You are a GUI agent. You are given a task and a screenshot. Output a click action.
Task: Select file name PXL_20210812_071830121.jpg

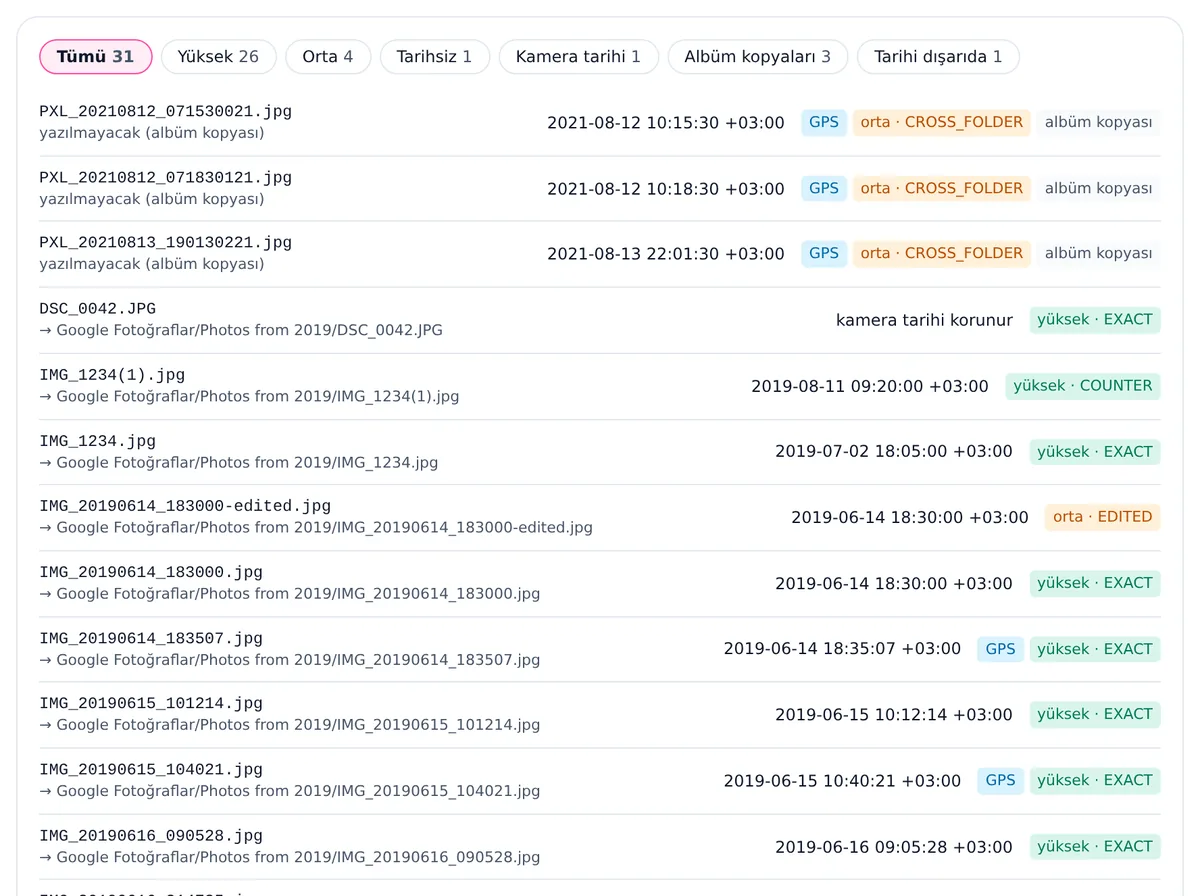pos(166,177)
